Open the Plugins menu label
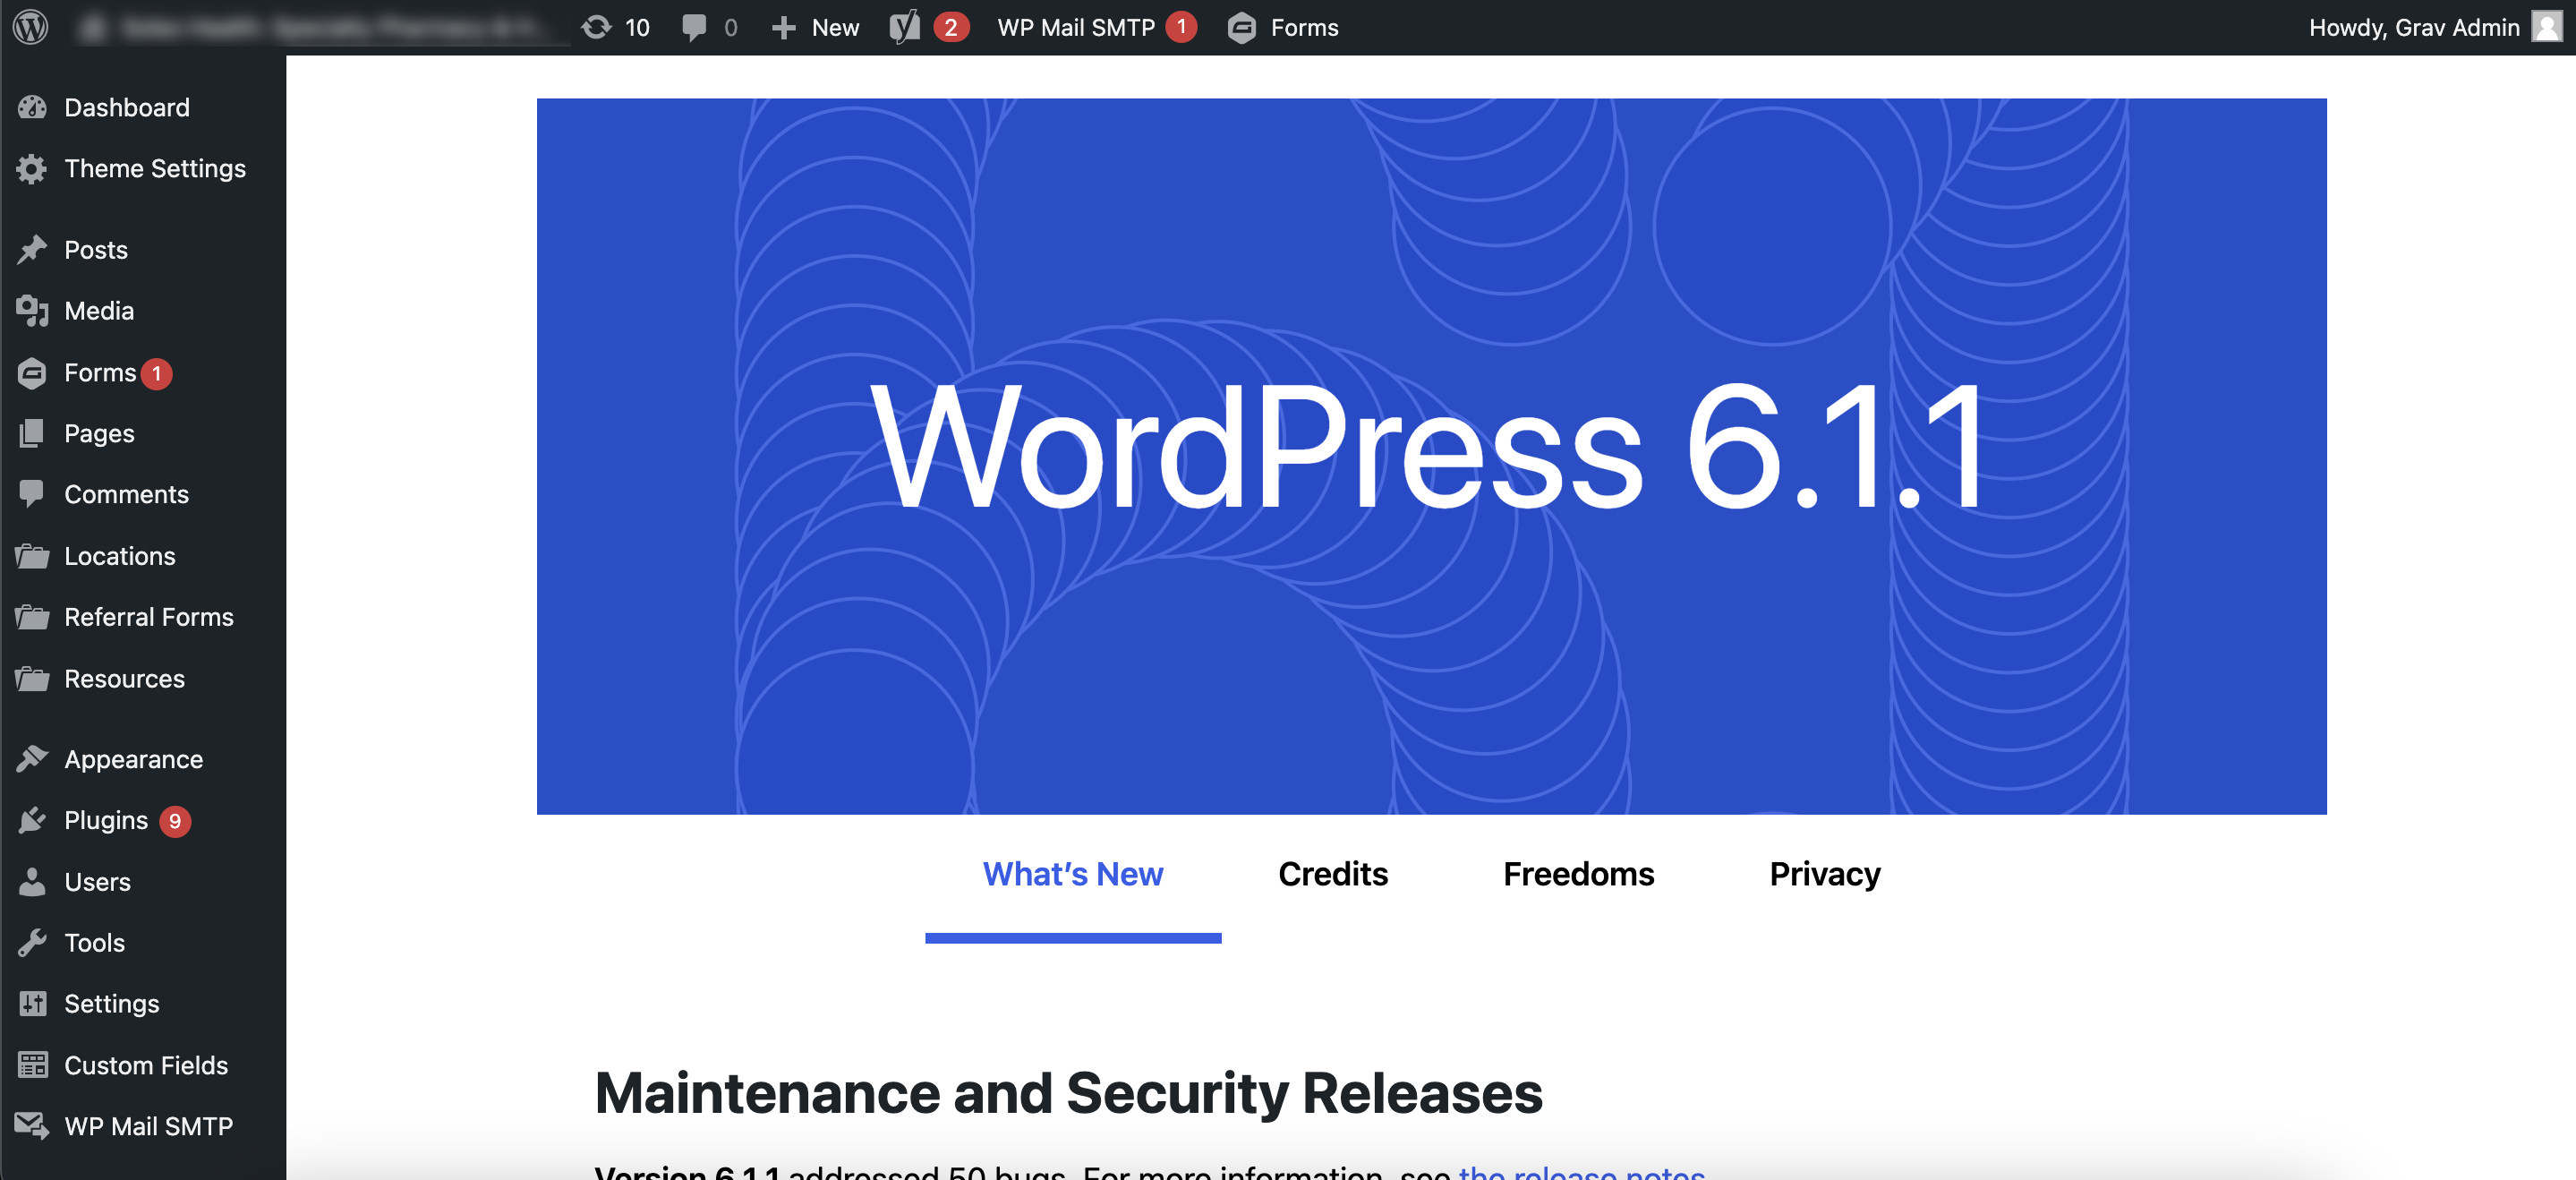This screenshot has height=1180, width=2576. pyautogui.click(x=105, y=820)
